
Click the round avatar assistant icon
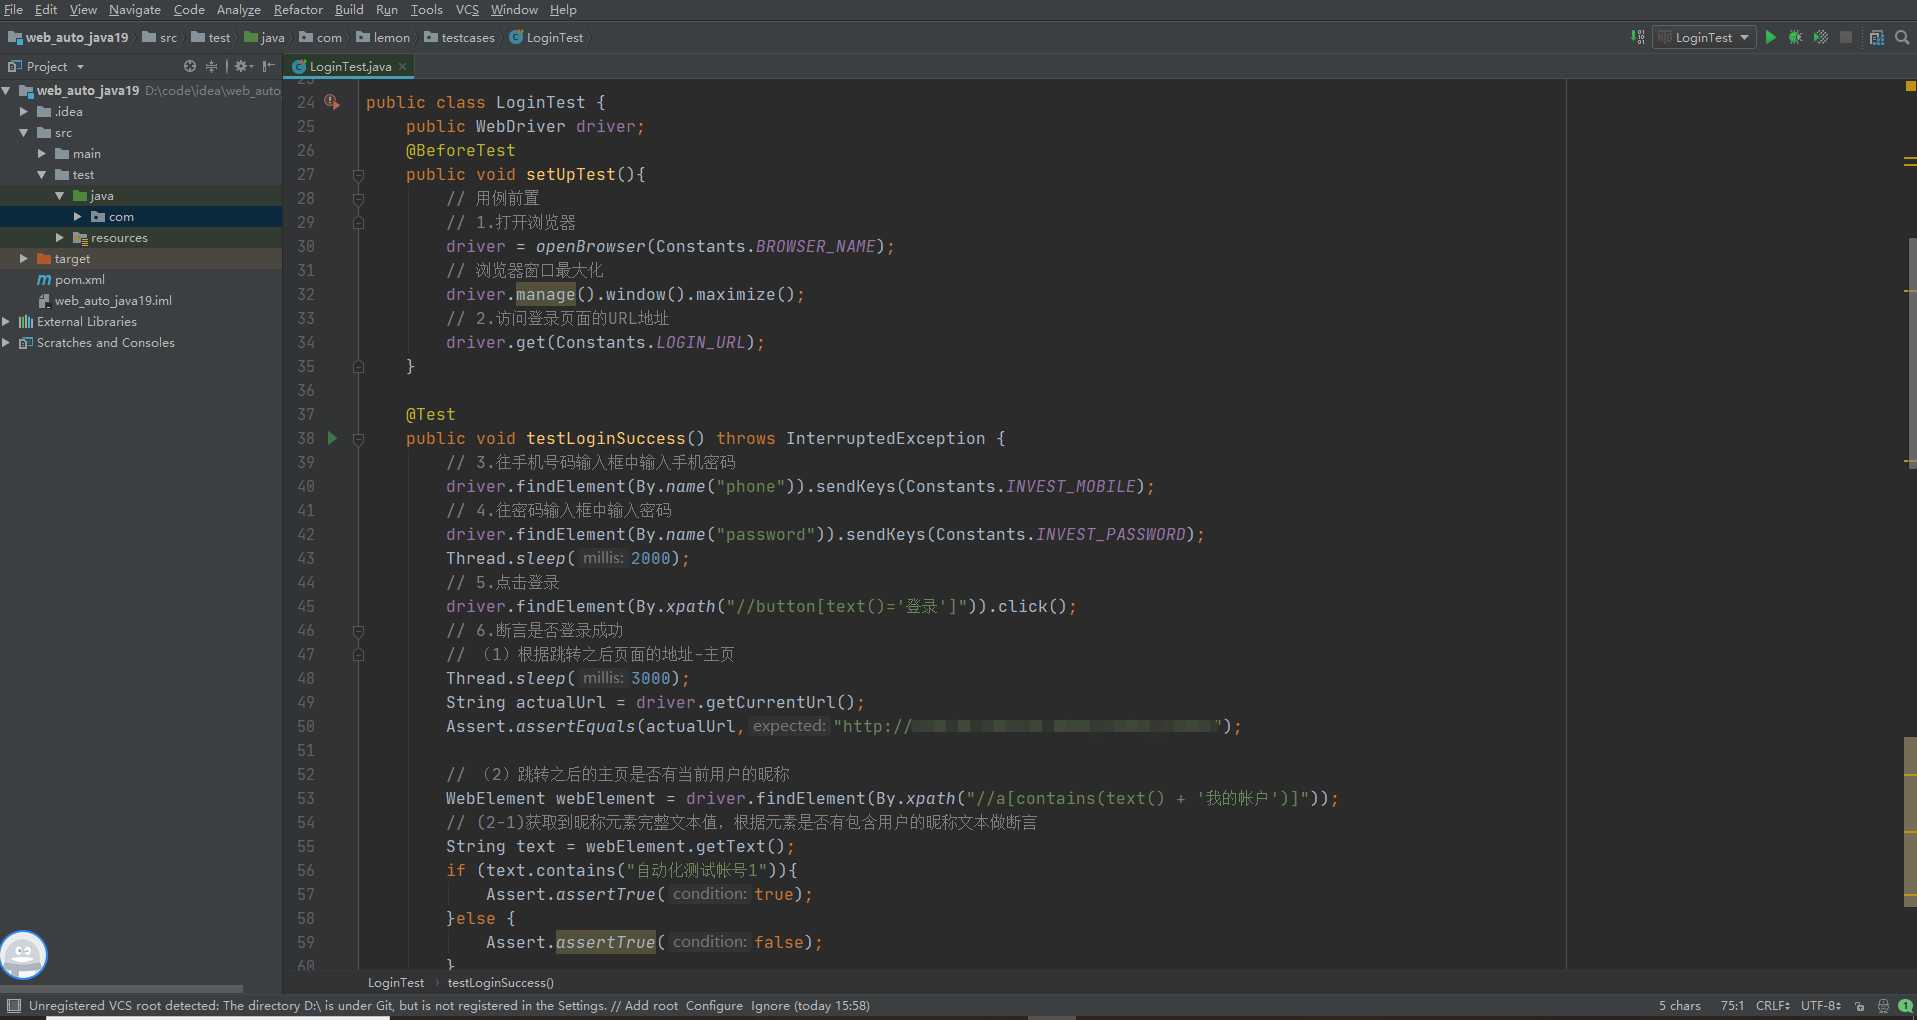[23, 954]
